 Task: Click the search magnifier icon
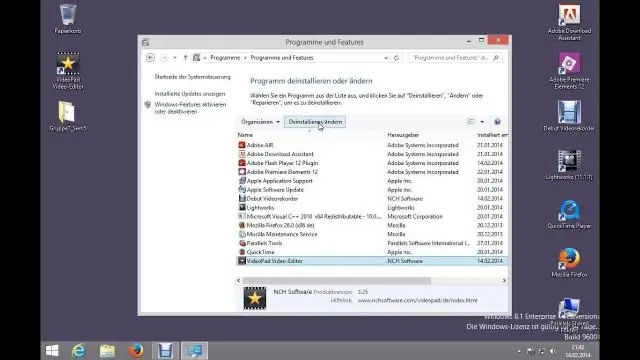point(496,58)
